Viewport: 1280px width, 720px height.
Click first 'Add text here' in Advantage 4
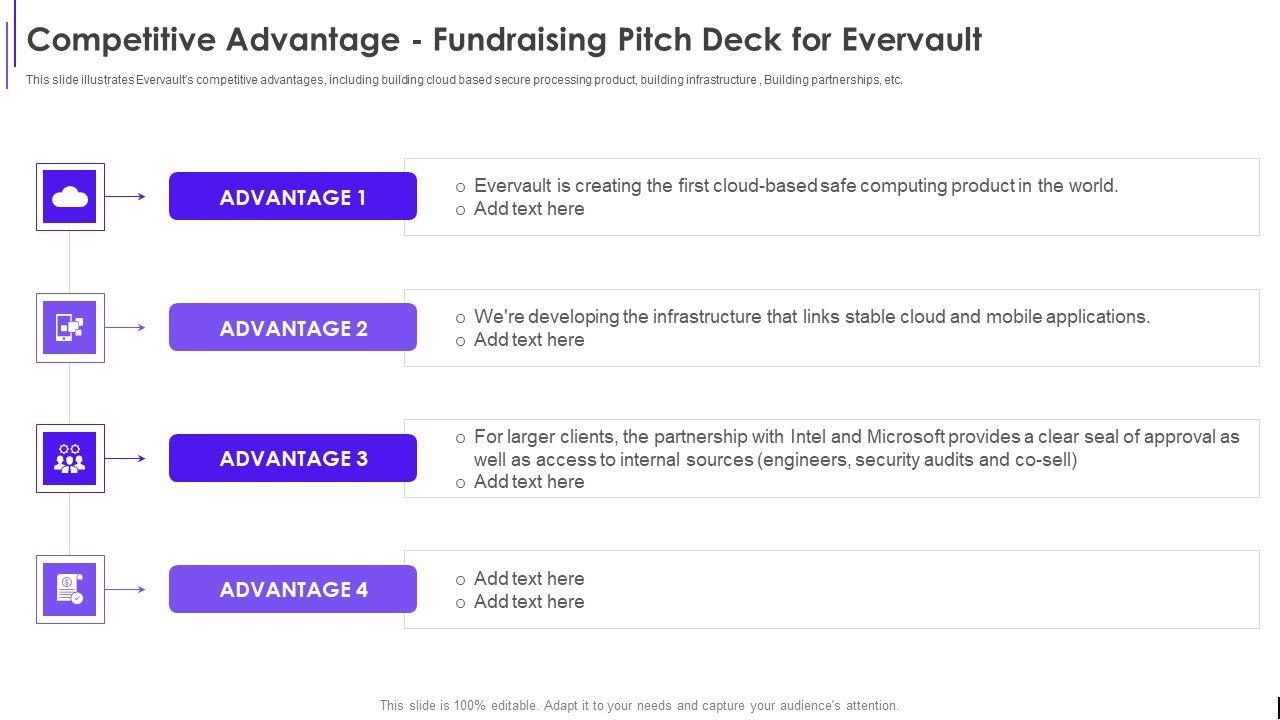tap(529, 579)
